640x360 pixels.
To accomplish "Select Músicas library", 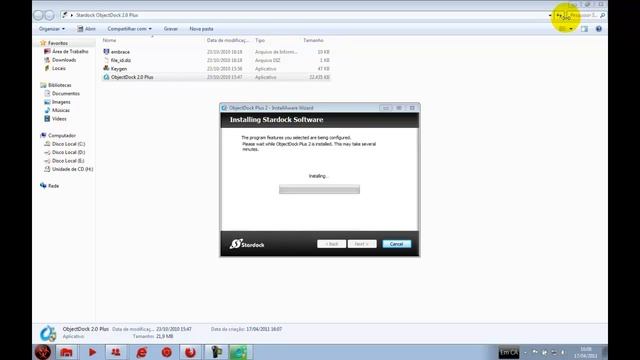I will pyautogui.click(x=61, y=110).
